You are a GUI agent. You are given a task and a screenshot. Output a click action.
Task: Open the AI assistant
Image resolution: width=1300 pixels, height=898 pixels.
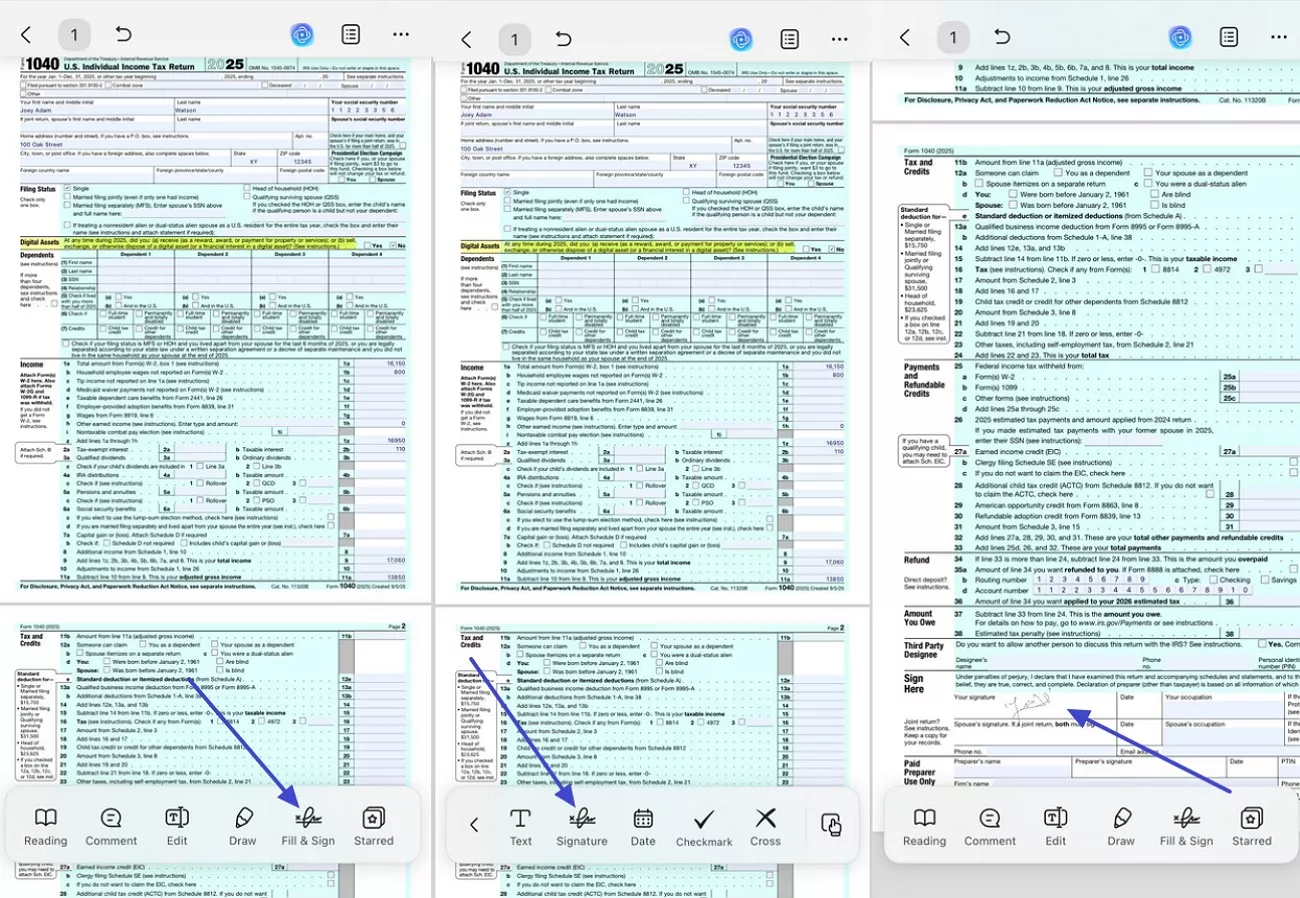302,36
